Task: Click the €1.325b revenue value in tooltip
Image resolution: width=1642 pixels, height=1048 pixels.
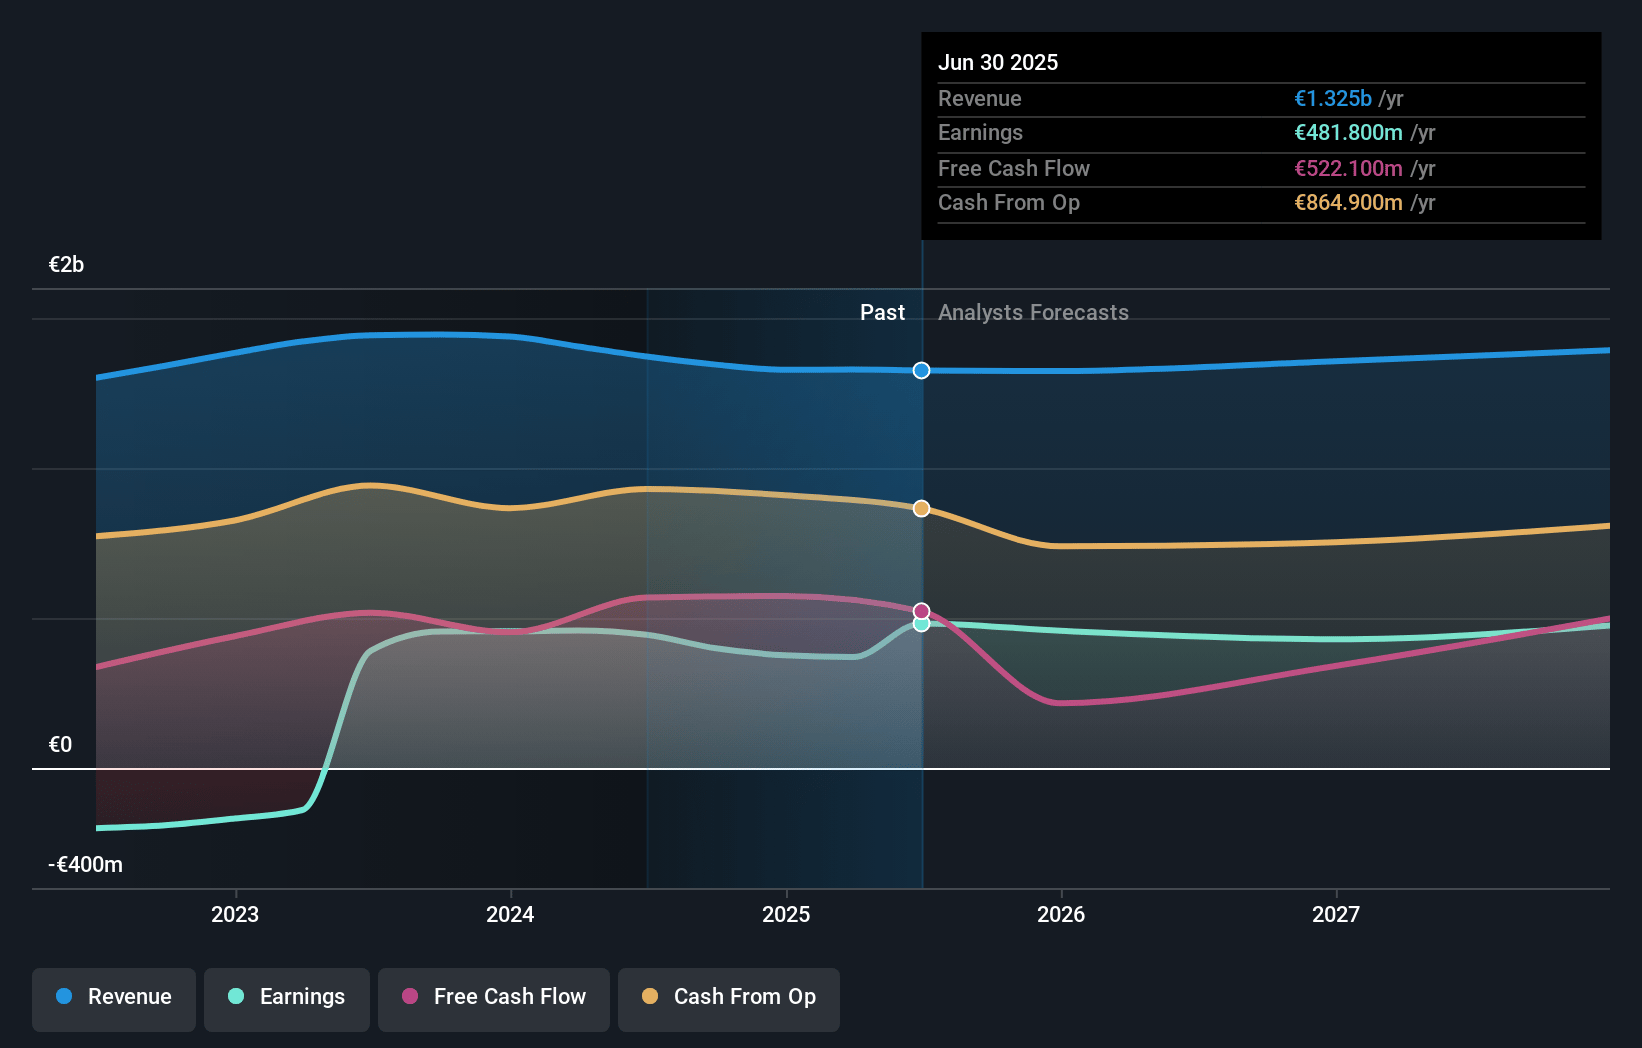Action: pos(1333,98)
